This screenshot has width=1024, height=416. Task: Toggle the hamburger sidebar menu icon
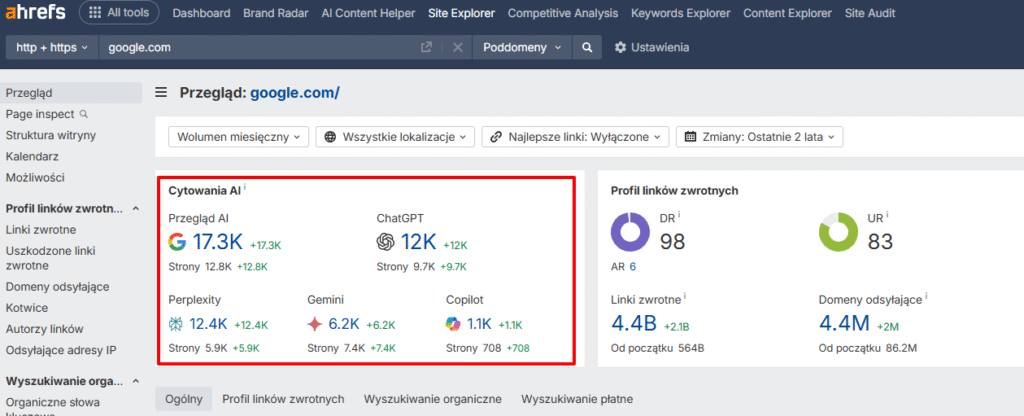(161, 93)
